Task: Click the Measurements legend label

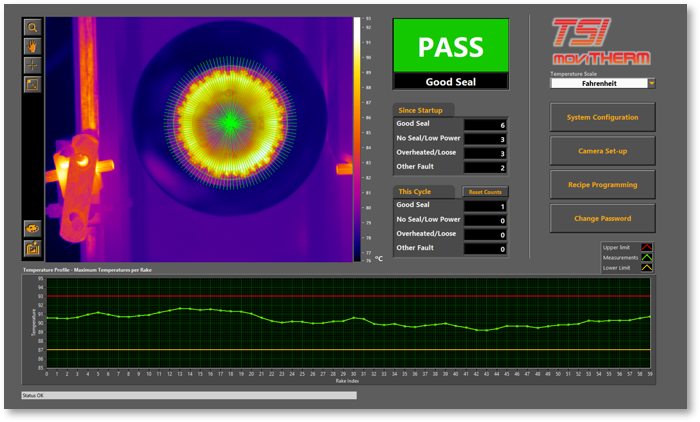Action: point(621,258)
